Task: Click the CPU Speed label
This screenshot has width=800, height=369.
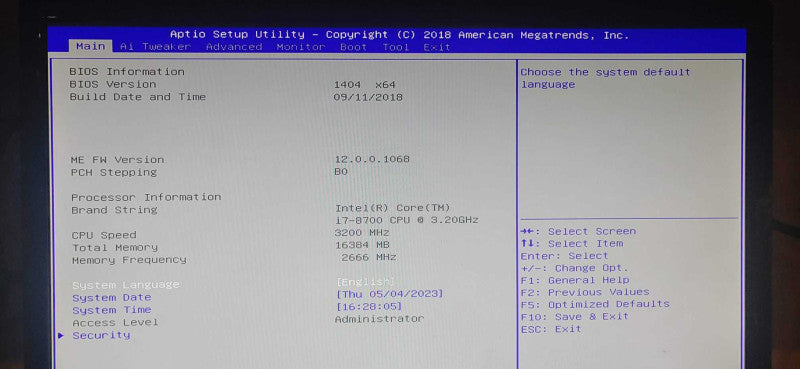Action: click(104, 235)
